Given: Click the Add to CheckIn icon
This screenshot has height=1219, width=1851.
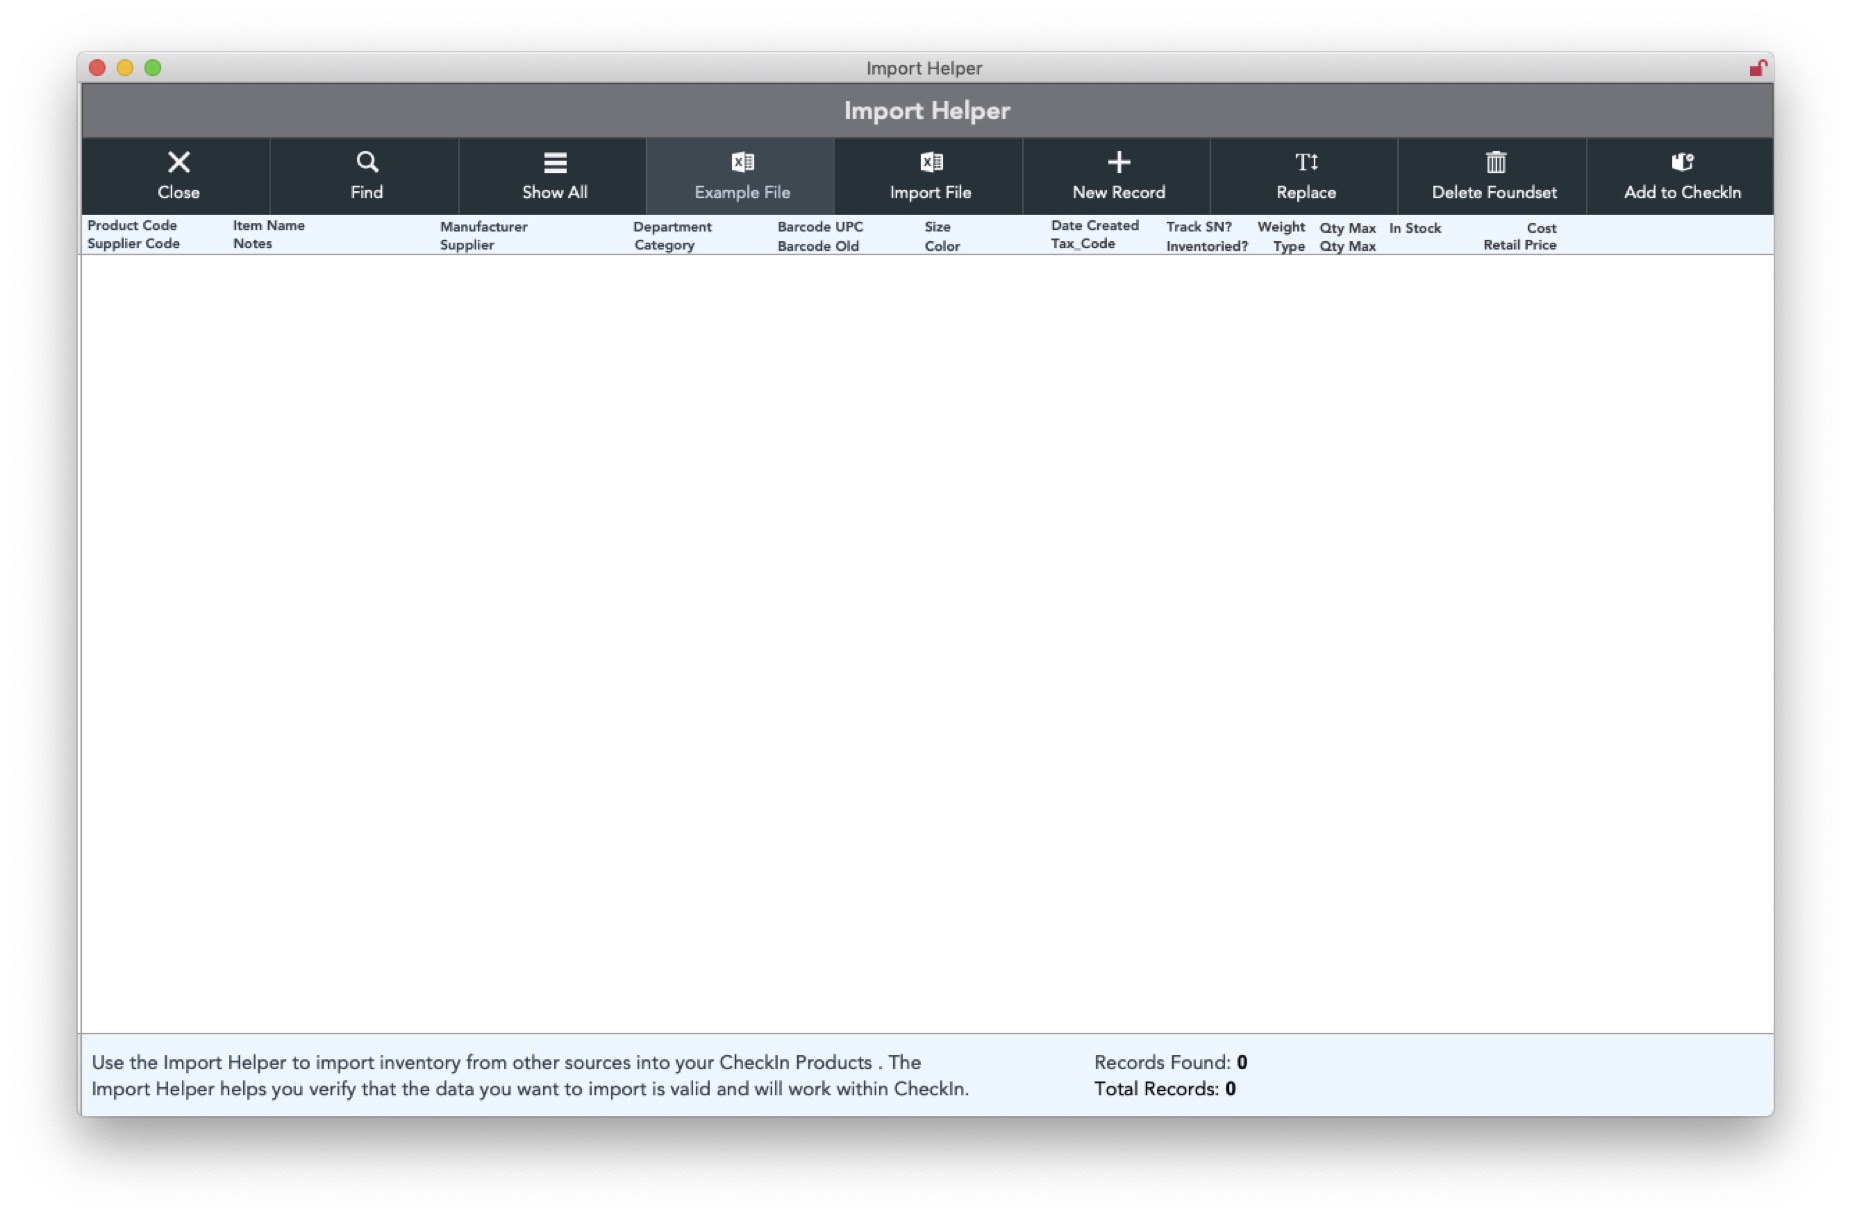Looking at the screenshot, I should coord(1682,162).
